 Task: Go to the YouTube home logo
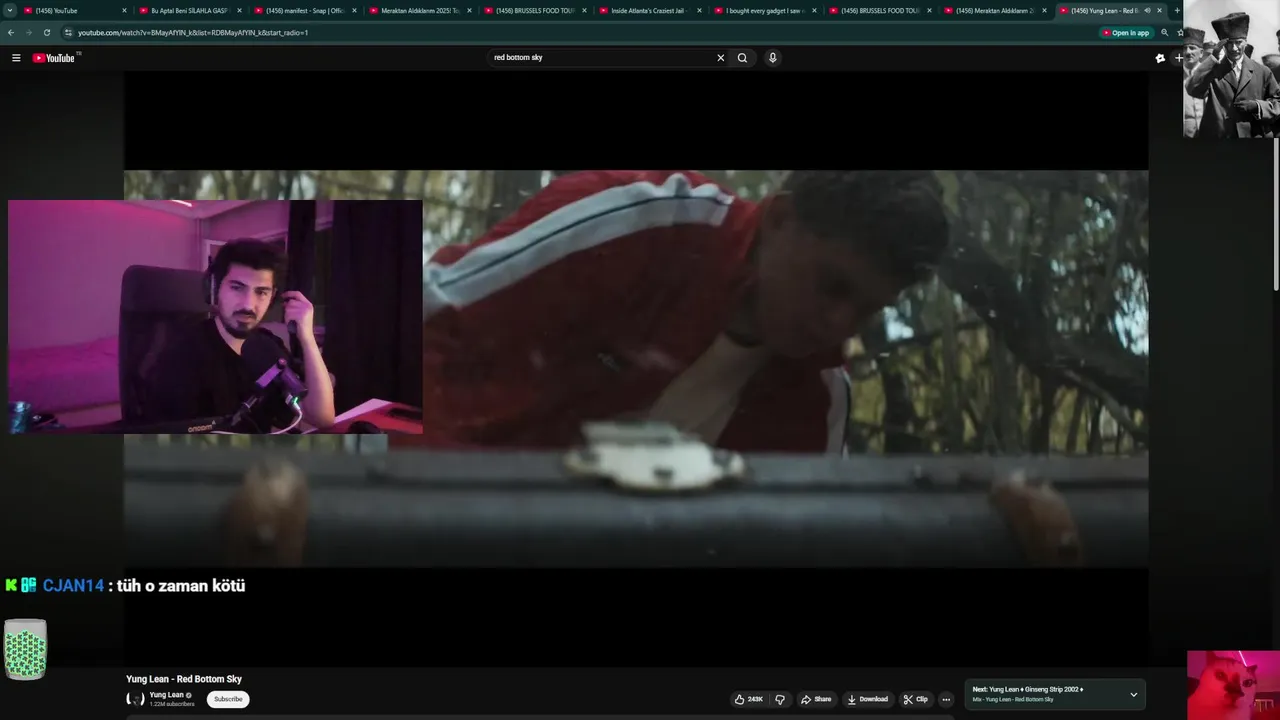pos(55,58)
